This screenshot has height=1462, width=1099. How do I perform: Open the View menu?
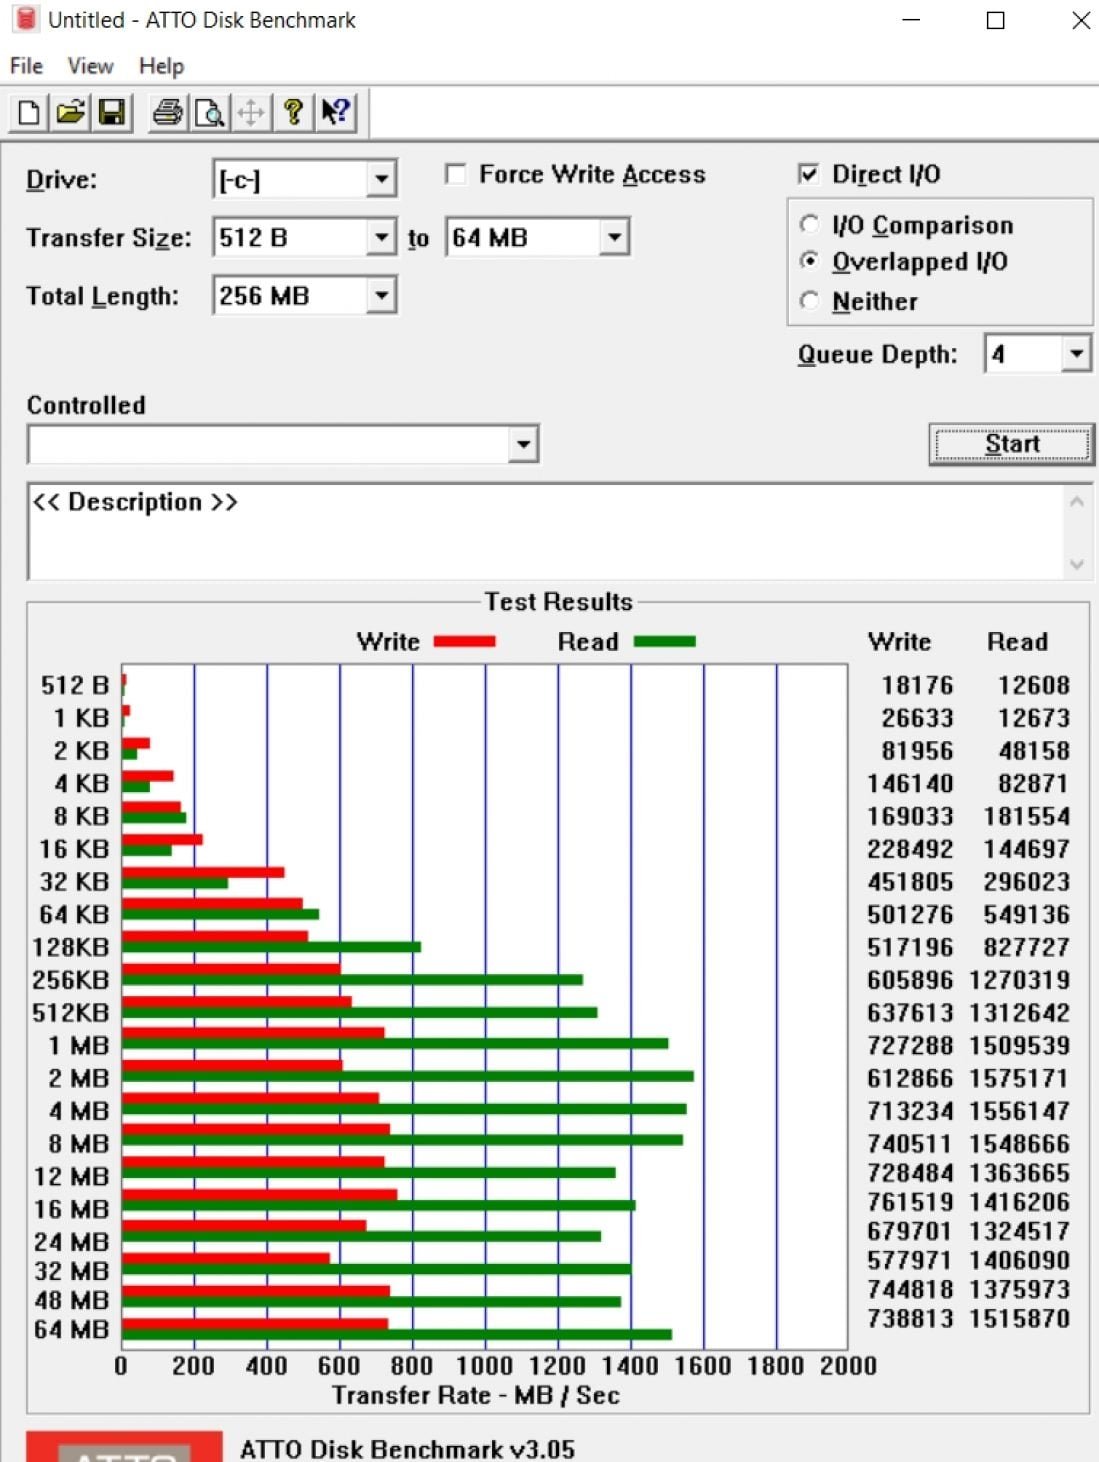(x=90, y=66)
